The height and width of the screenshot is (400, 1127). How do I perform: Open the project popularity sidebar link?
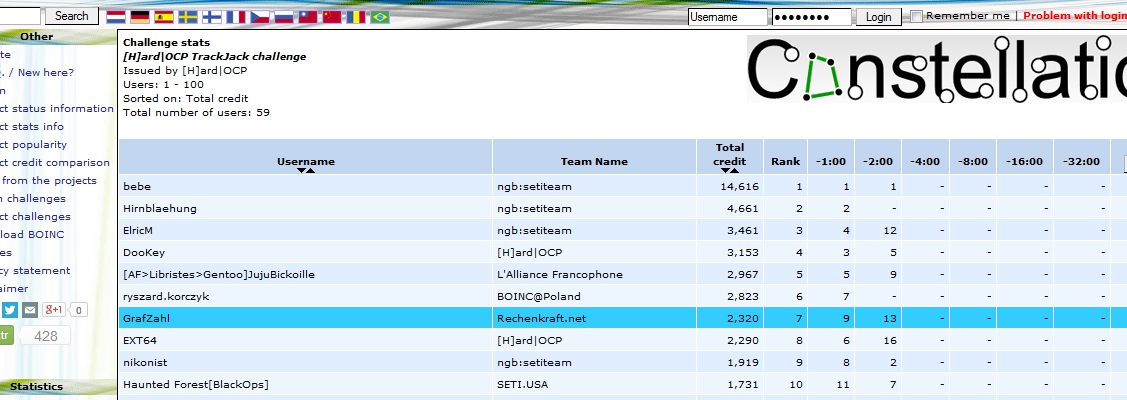tap(34, 144)
